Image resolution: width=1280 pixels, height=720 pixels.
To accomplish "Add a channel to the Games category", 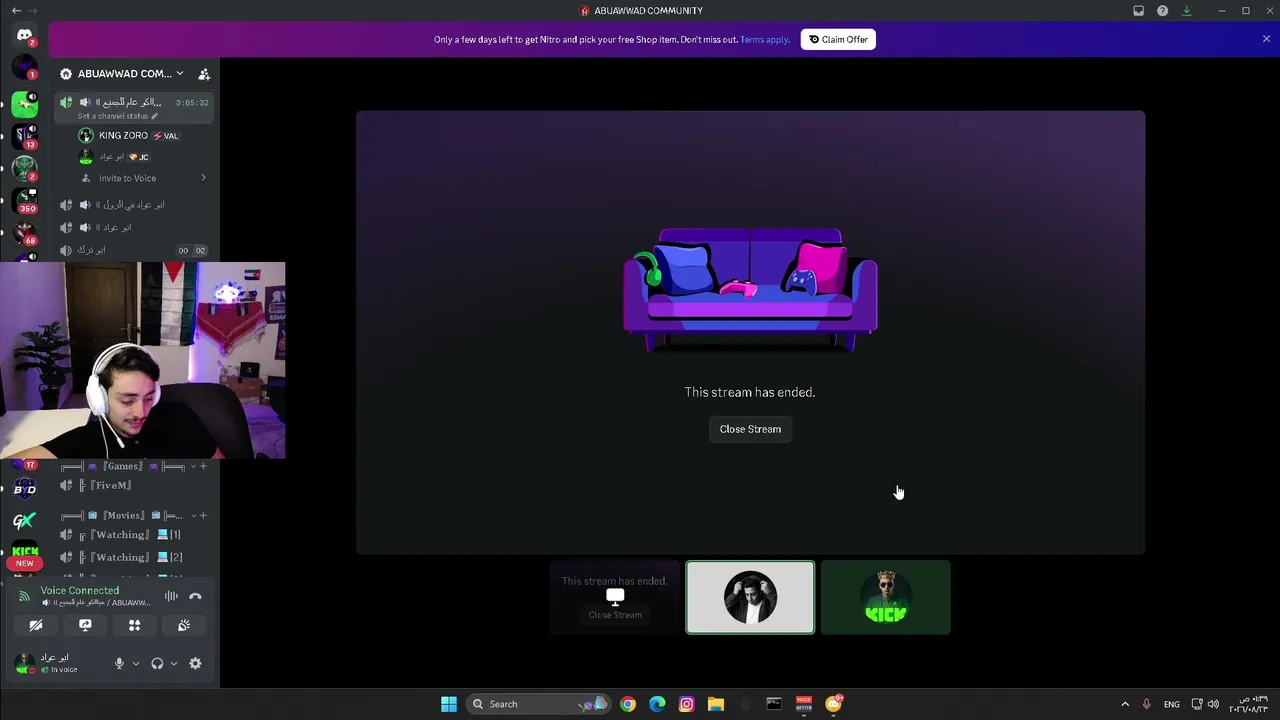I will pos(203,466).
